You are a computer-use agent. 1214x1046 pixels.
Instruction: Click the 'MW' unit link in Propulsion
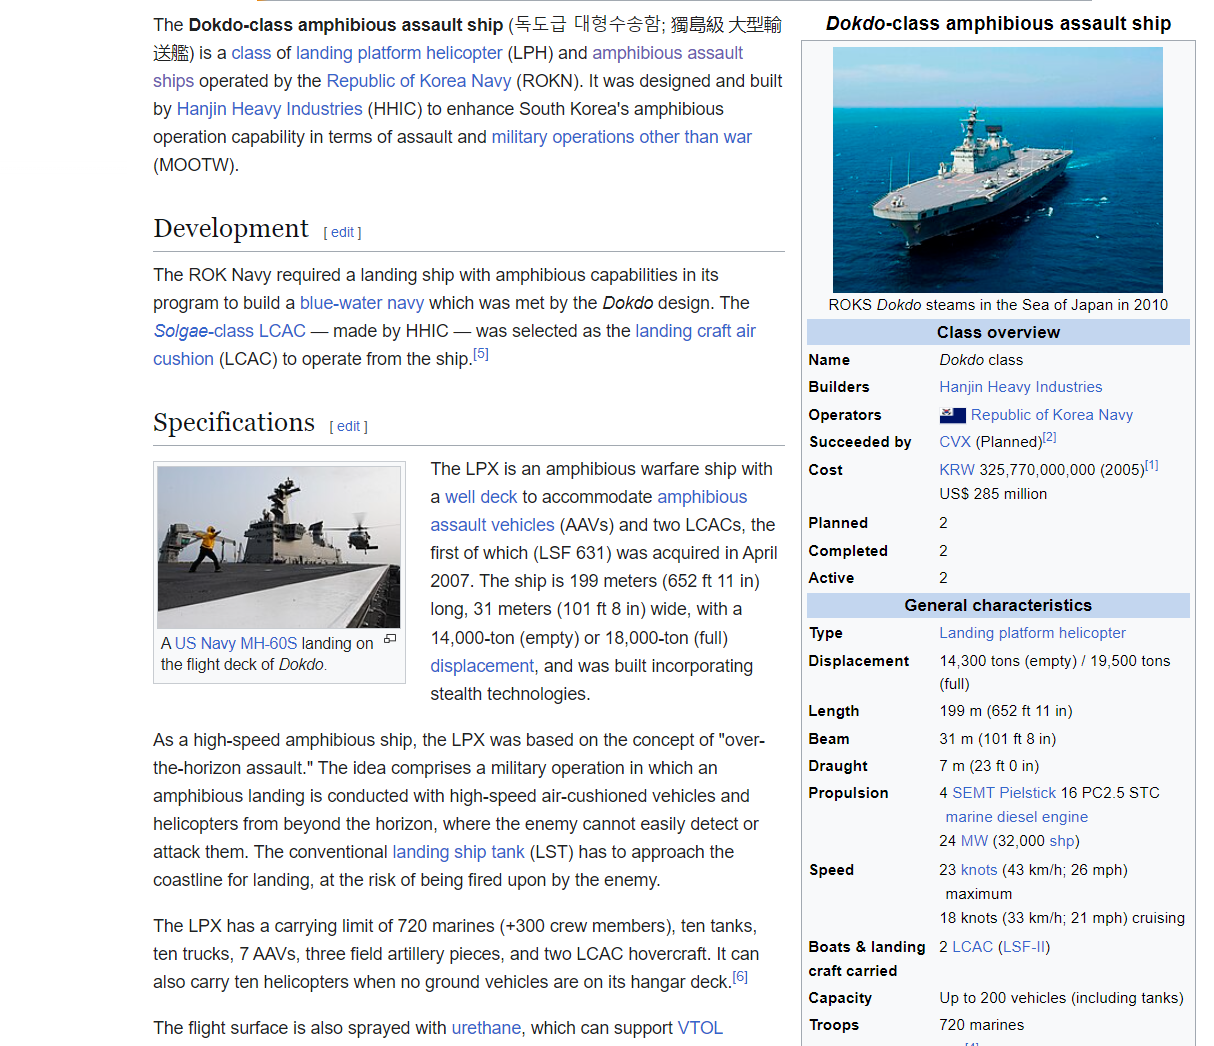click(x=974, y=841)
